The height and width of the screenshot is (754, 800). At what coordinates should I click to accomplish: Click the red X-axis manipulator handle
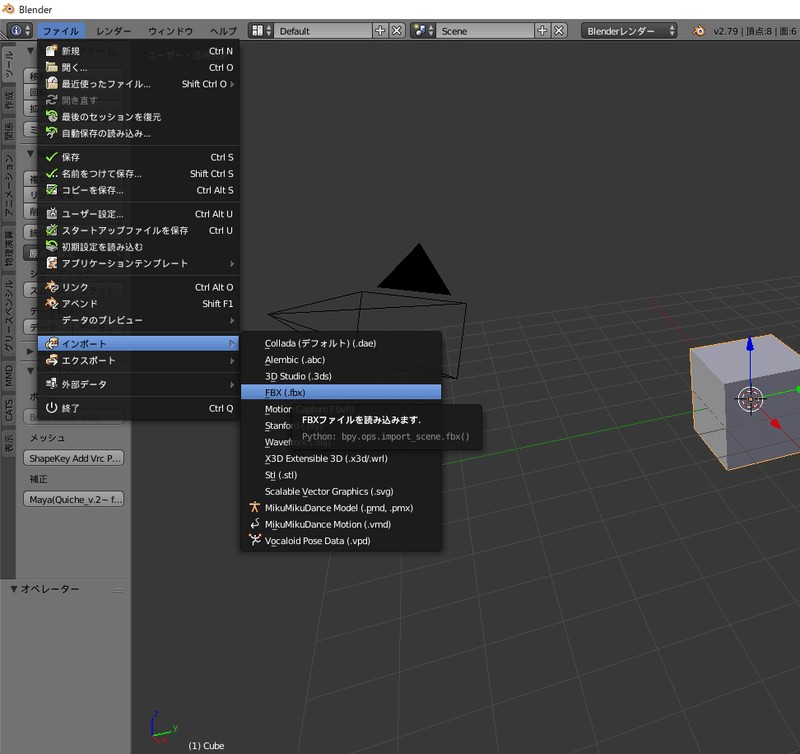[x=776, y=423]
